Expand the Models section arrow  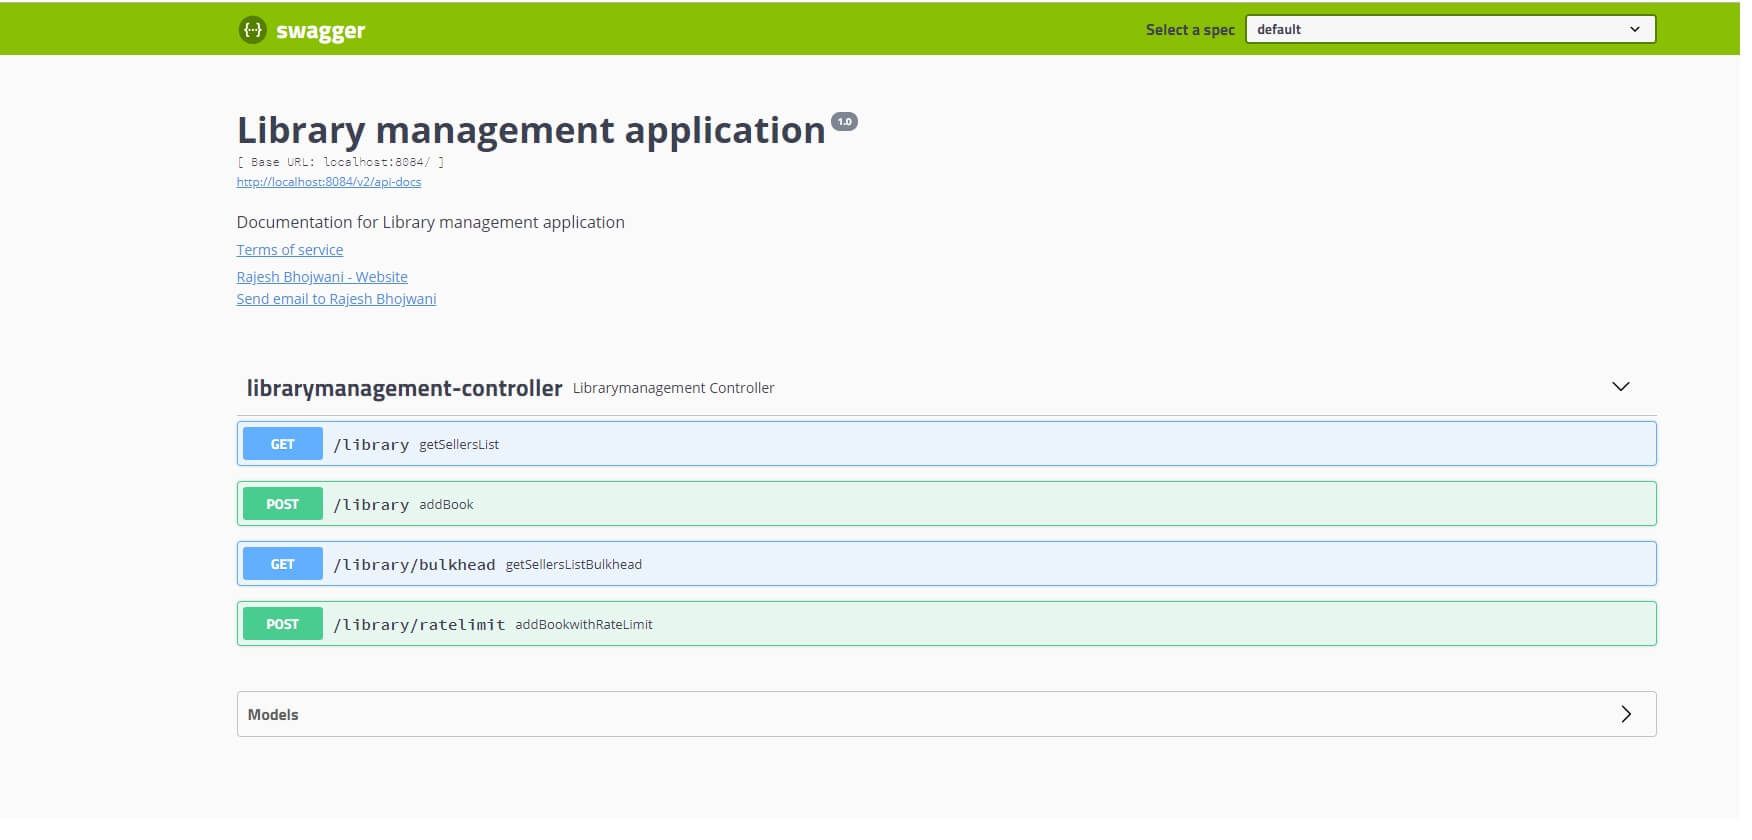(1626, 714)
